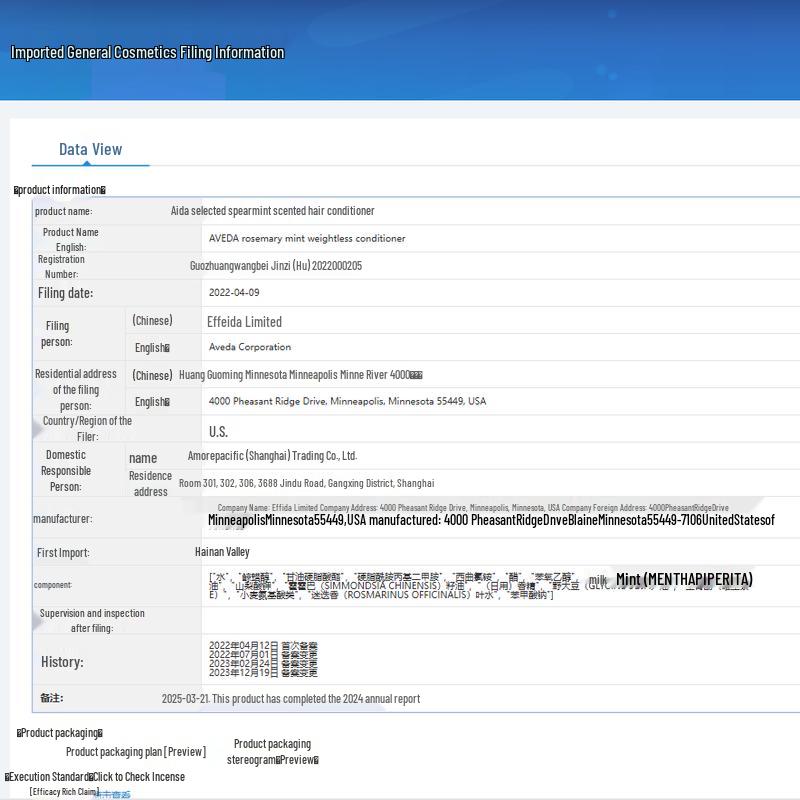Click the 2024 annual report remark text
800x800 pixels.
pos(291,699)
